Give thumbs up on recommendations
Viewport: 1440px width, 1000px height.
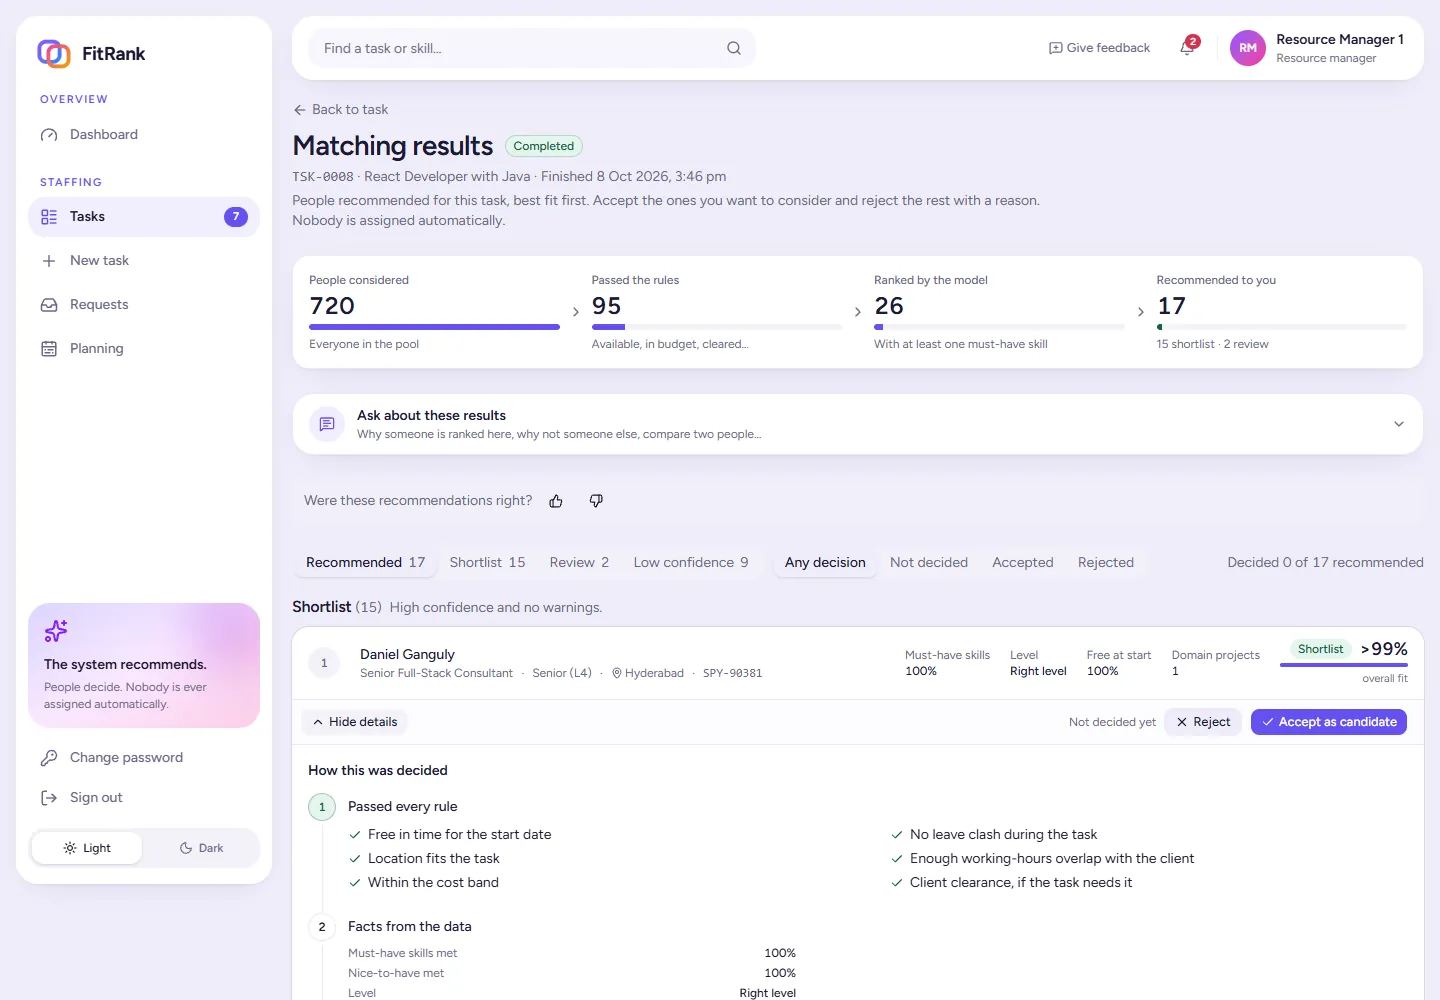click(556, 501)
